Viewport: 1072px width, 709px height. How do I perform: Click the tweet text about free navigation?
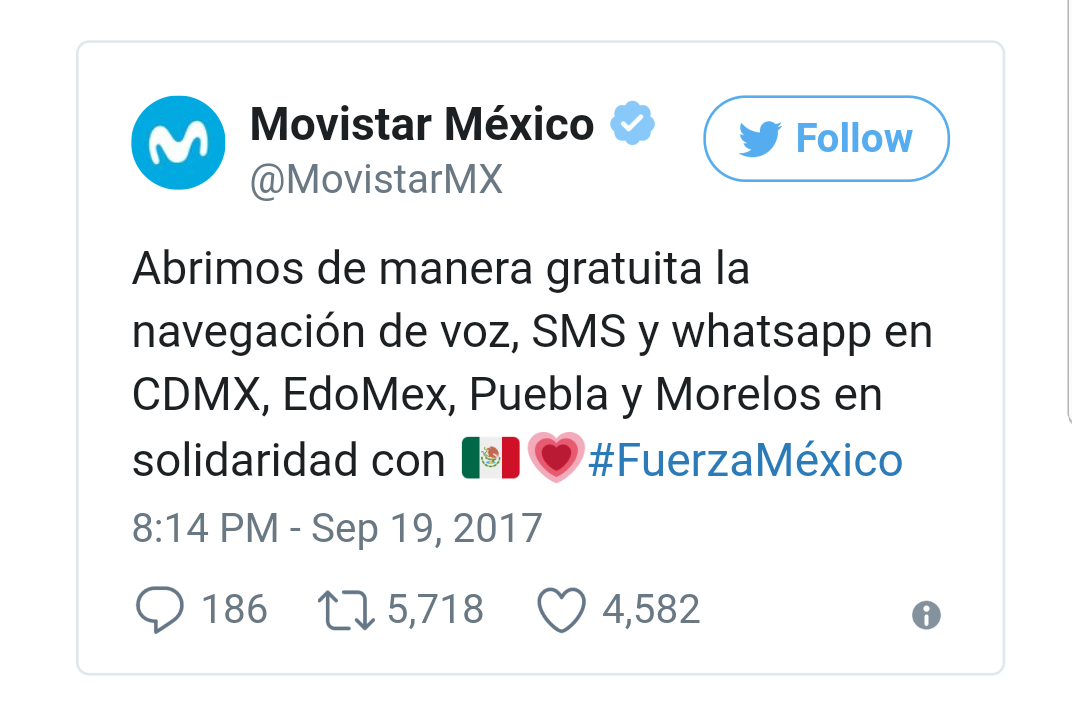532,364
